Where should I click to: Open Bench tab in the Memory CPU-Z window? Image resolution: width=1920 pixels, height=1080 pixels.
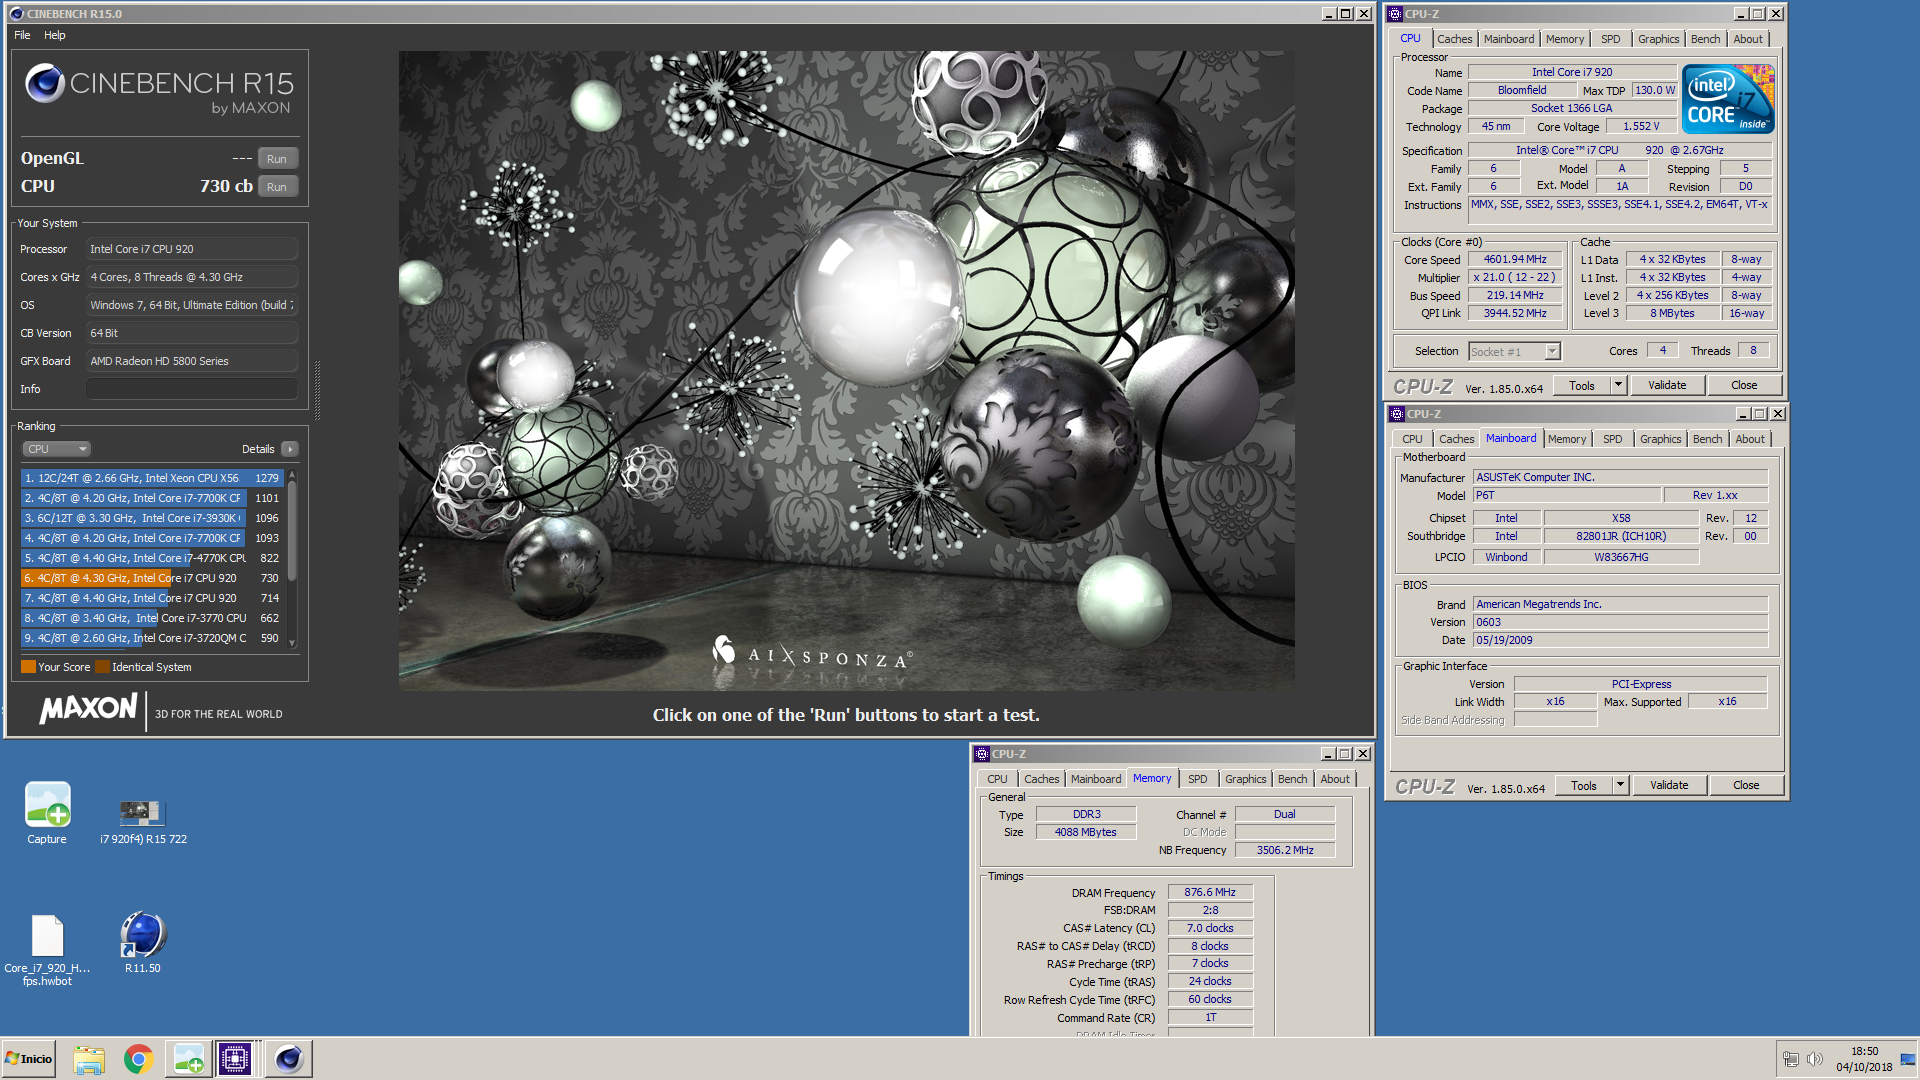1293,779
